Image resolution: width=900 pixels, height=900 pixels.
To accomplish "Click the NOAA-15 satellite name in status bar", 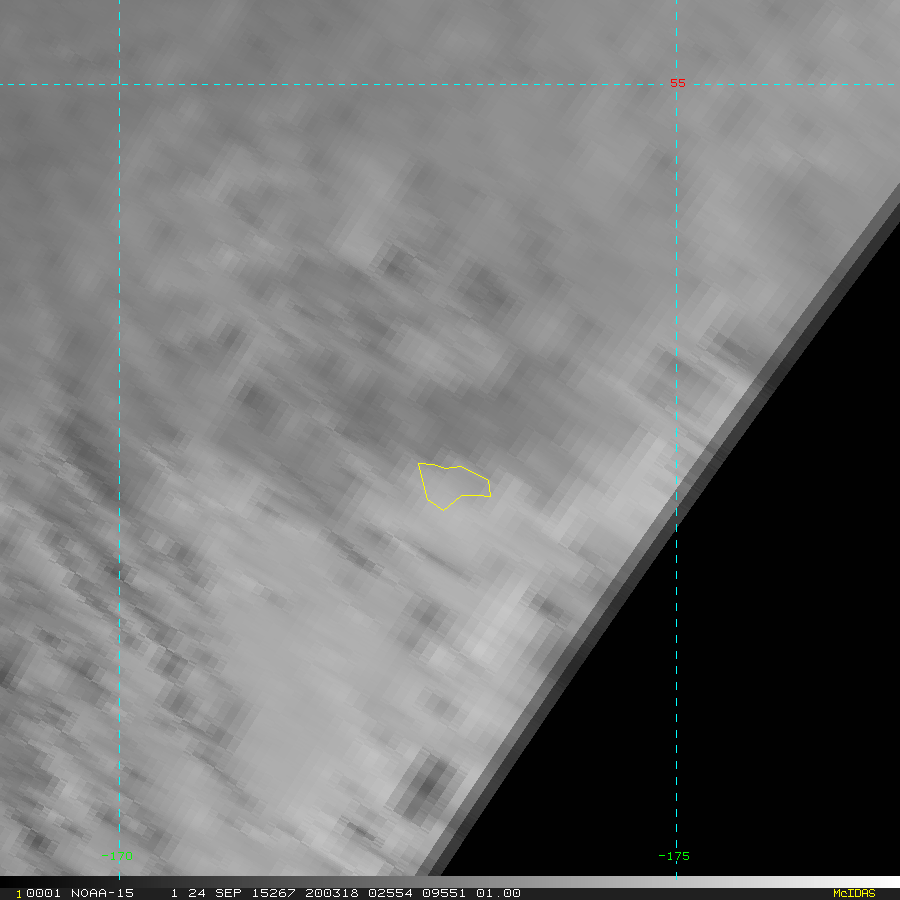I will [x=102, y=893].
